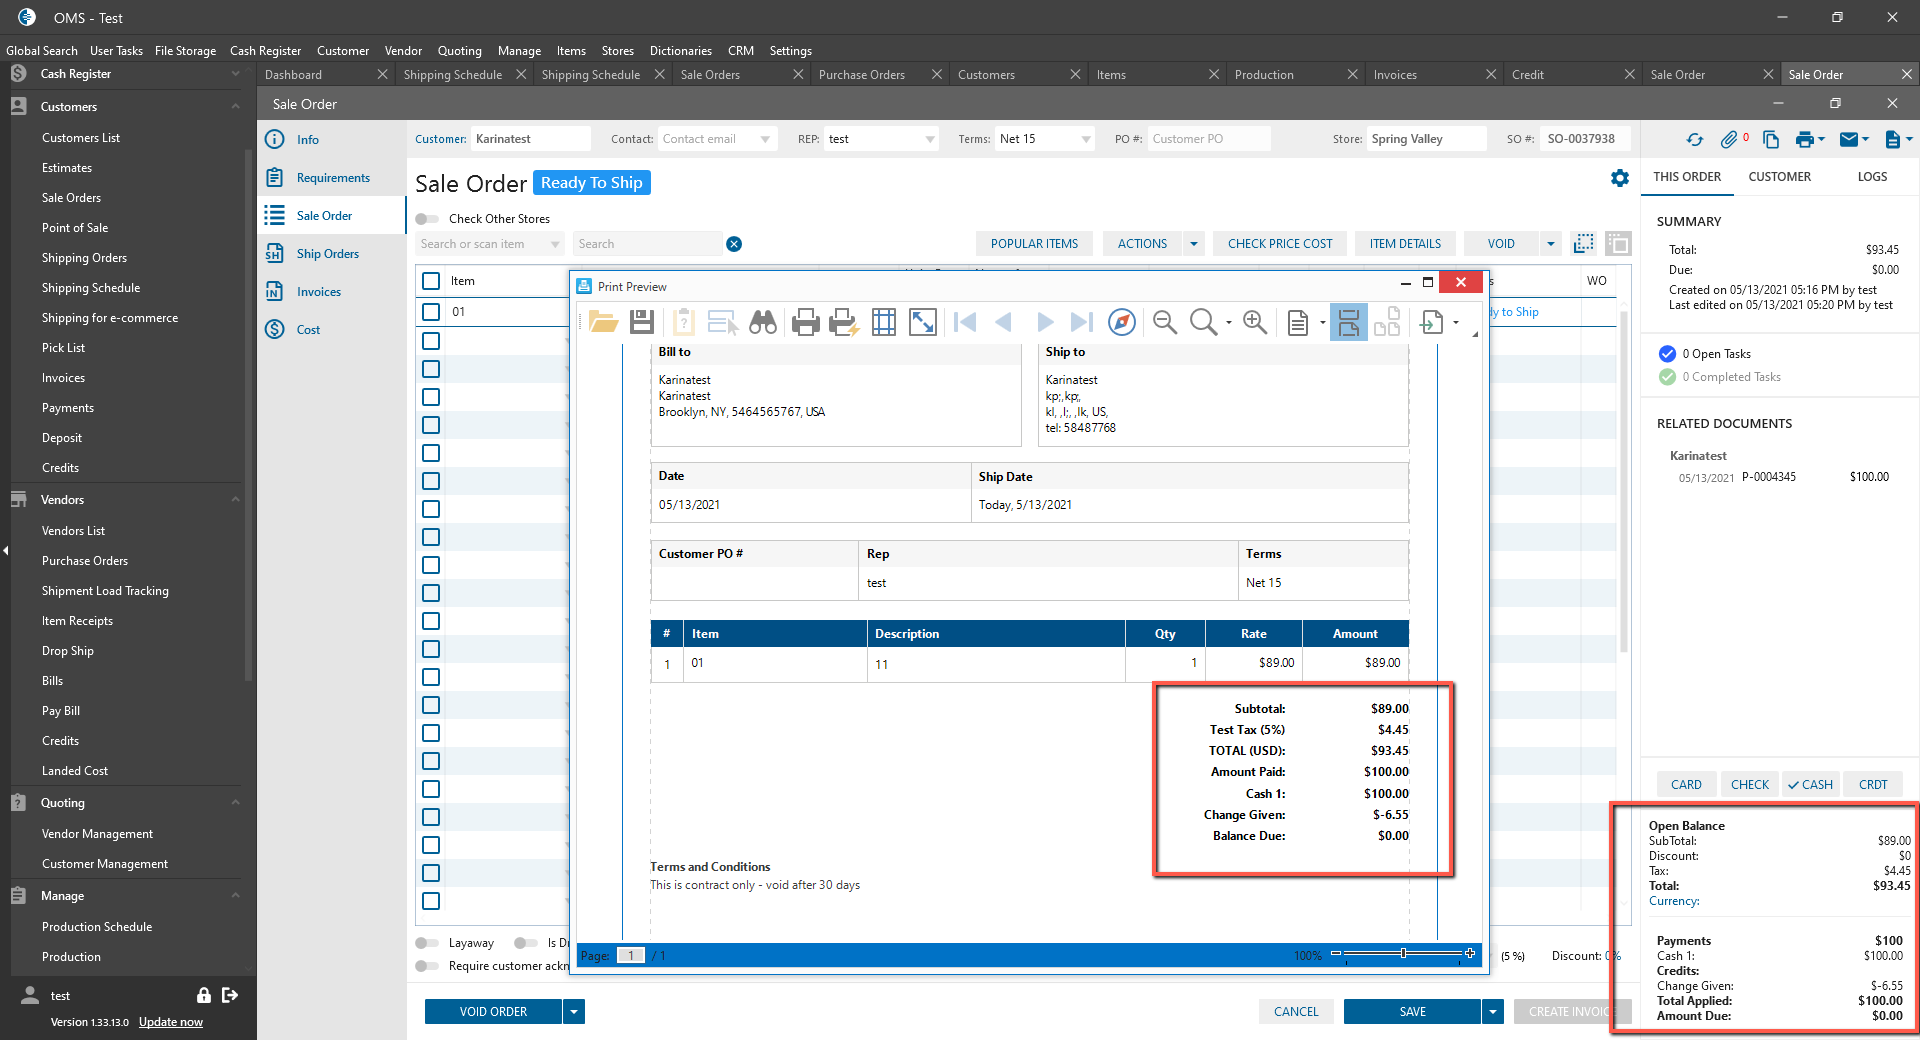The image size is (1920, 1040).
Task: Zoom in with the magnifier plus icon
Action: pyautogui.click(x=1254, y=322)
